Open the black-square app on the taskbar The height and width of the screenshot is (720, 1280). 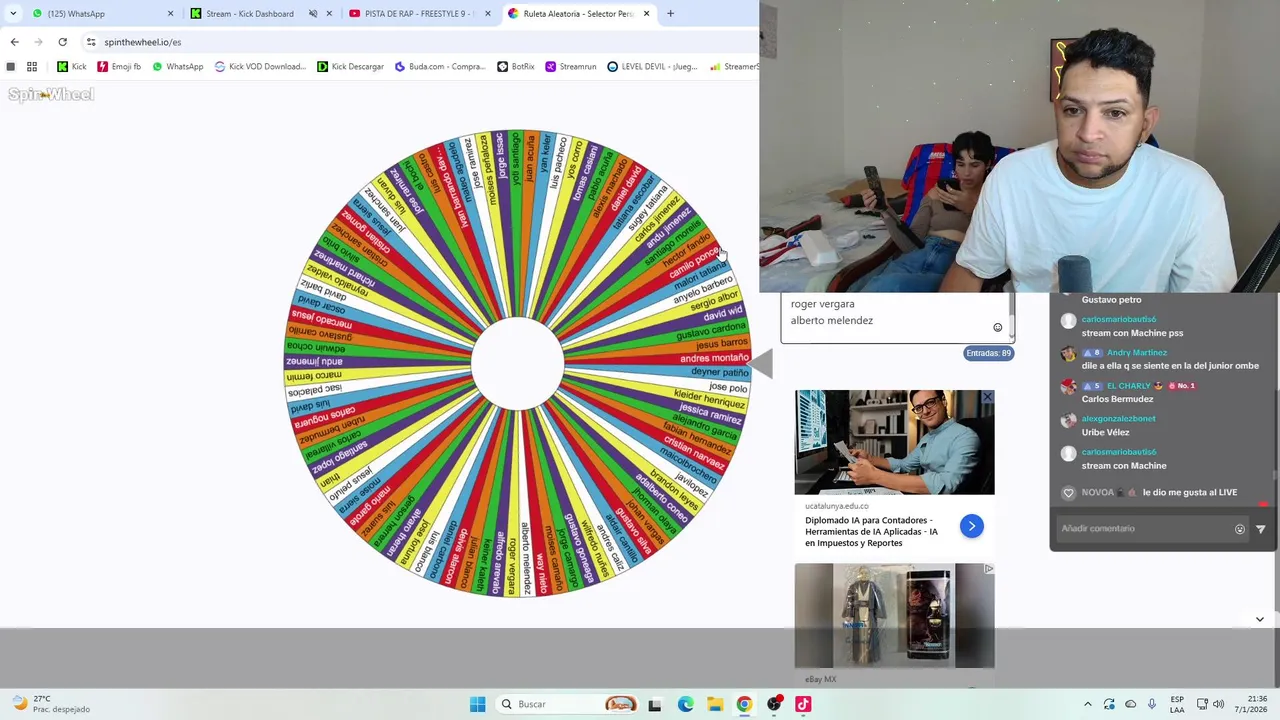(655, 704)
